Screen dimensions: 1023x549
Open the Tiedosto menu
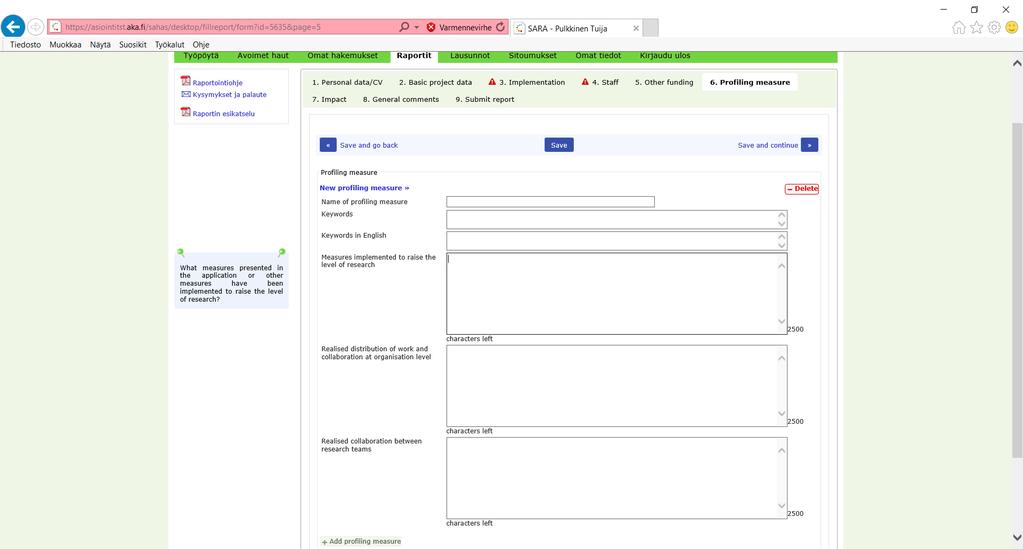[25, 44]
